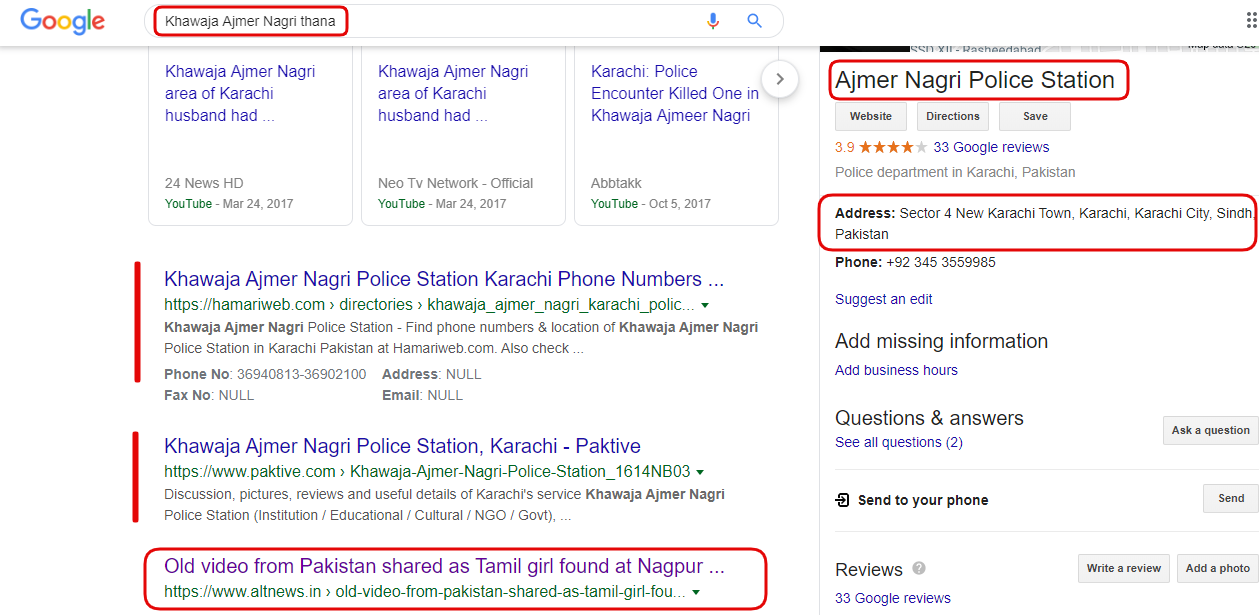Open the Neo Tv Network video card
This screenshot has width=1259, height=615.
coord(463,134)
